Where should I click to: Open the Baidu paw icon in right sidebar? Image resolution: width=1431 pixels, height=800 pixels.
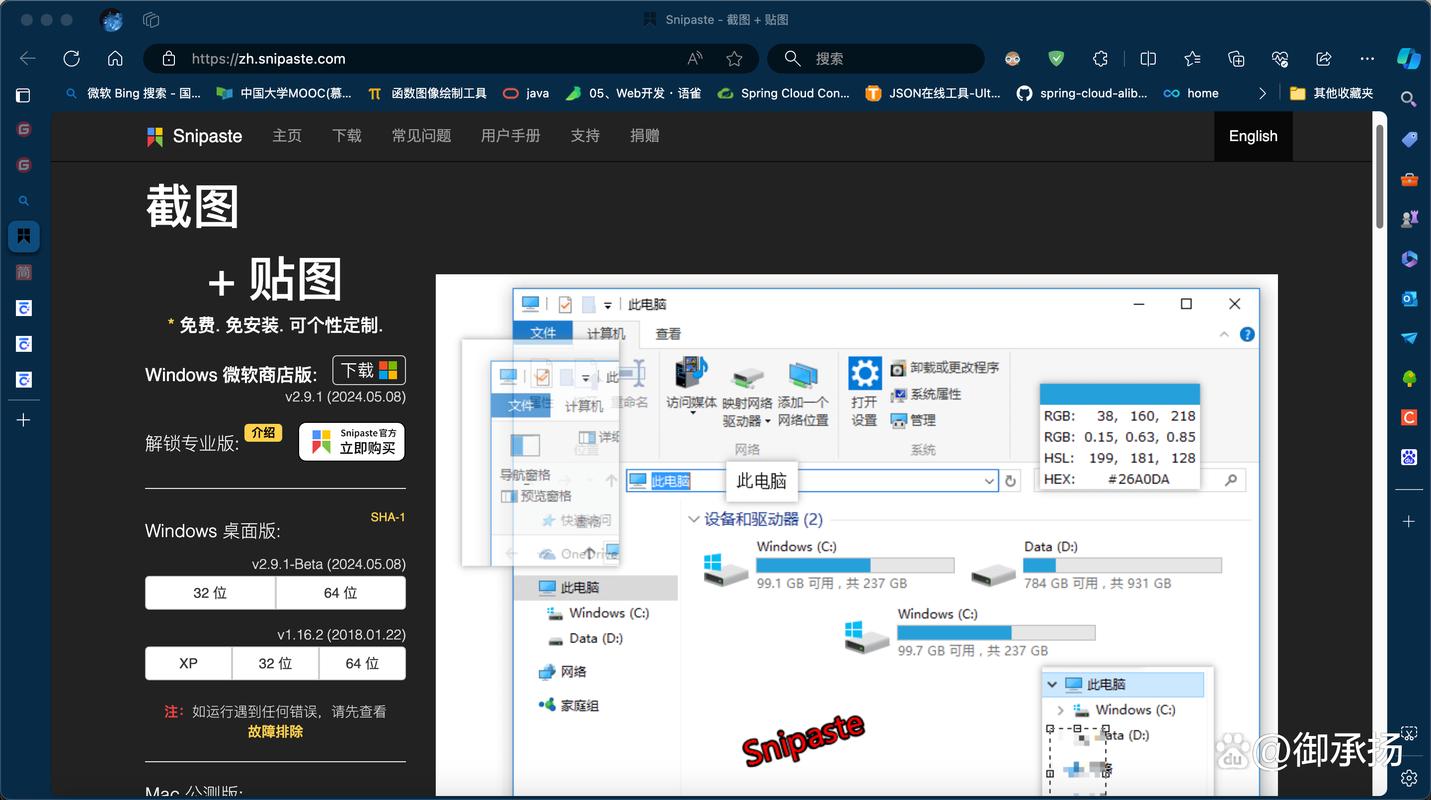[1409, 457]
